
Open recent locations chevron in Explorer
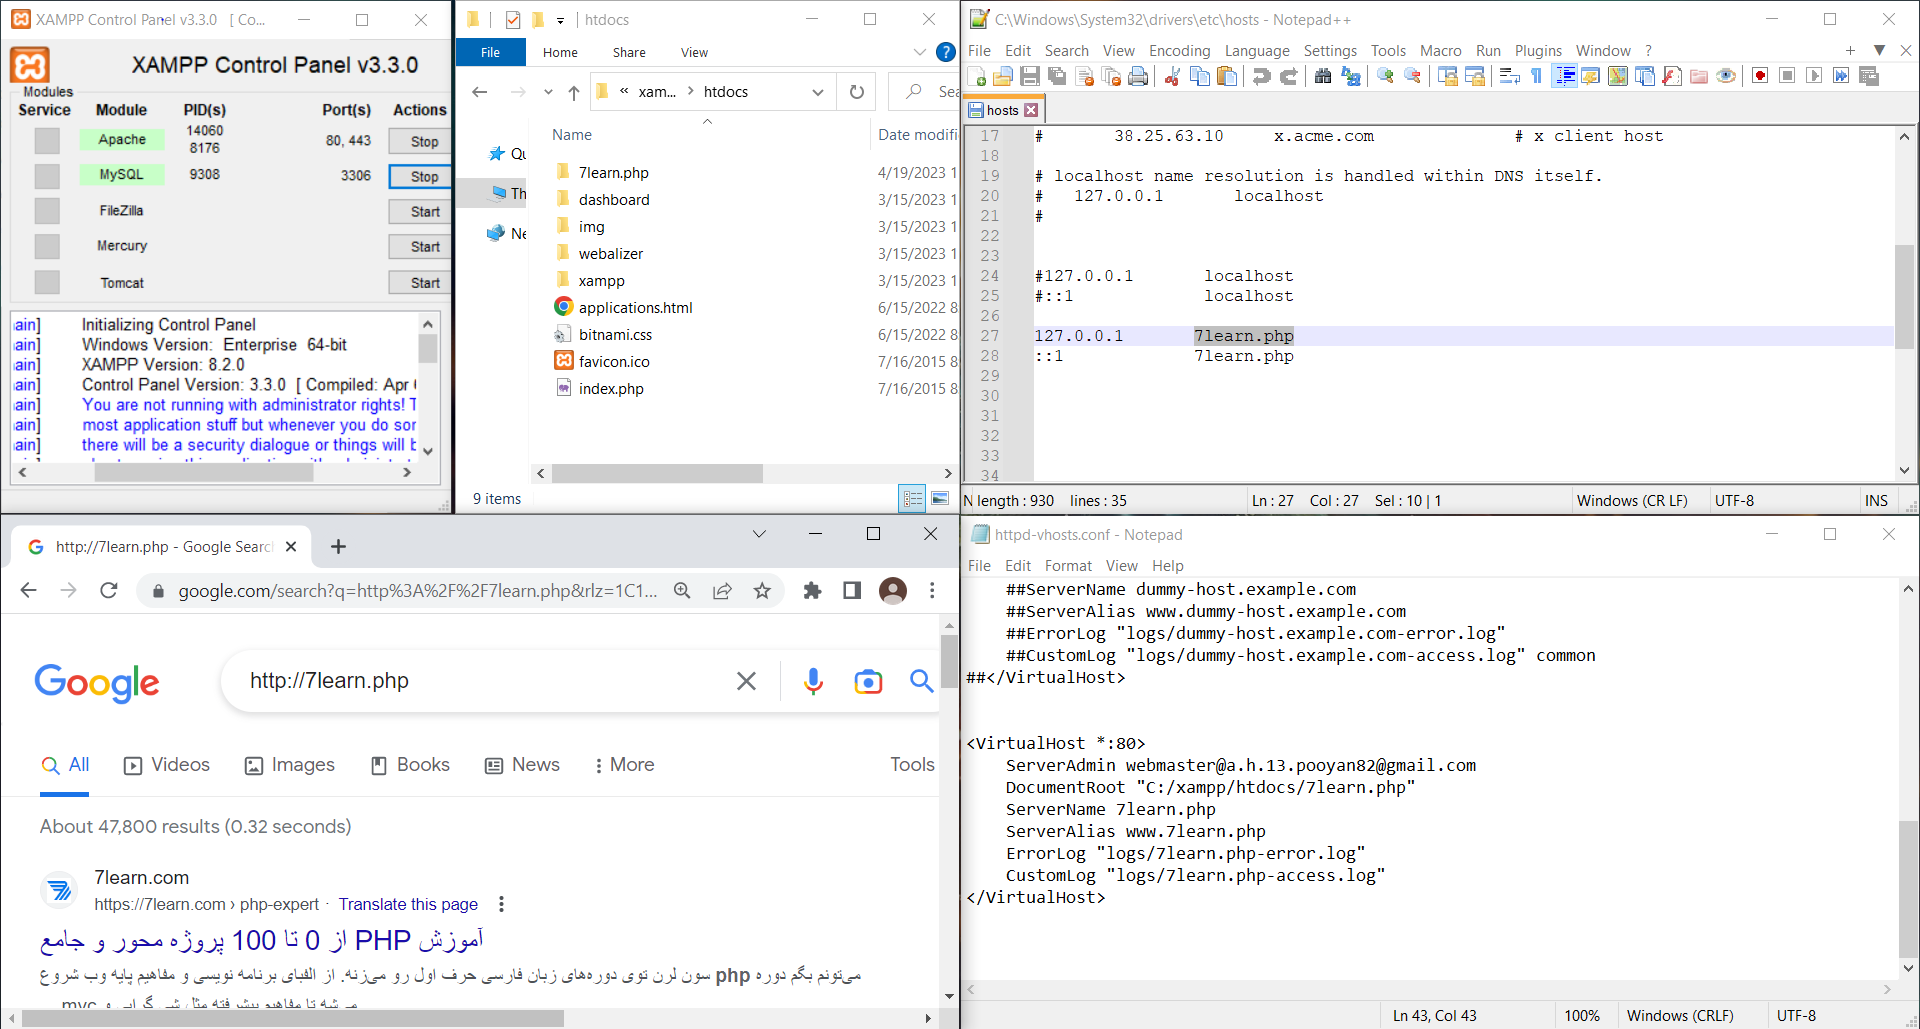click(548, 92)
